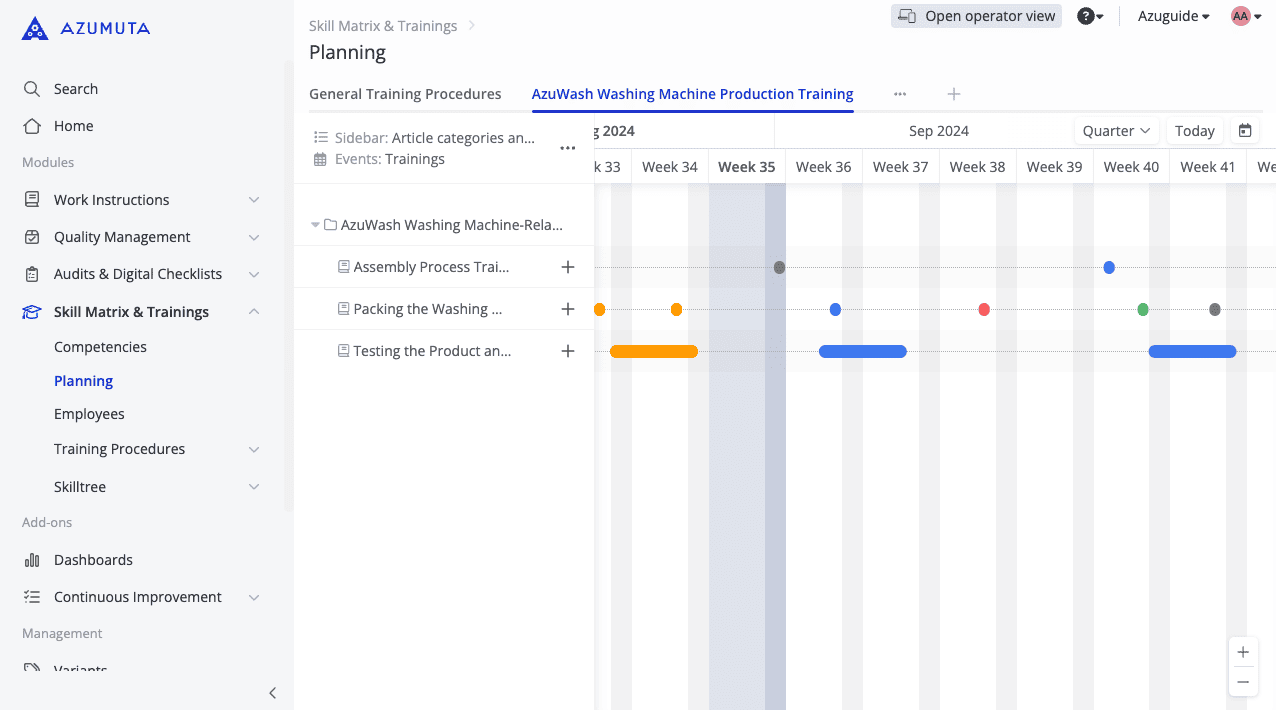Viewport: 1276px width, 710px height.
Task: Select the red training dot in Week 38
Action: click(x=984, y=309)
